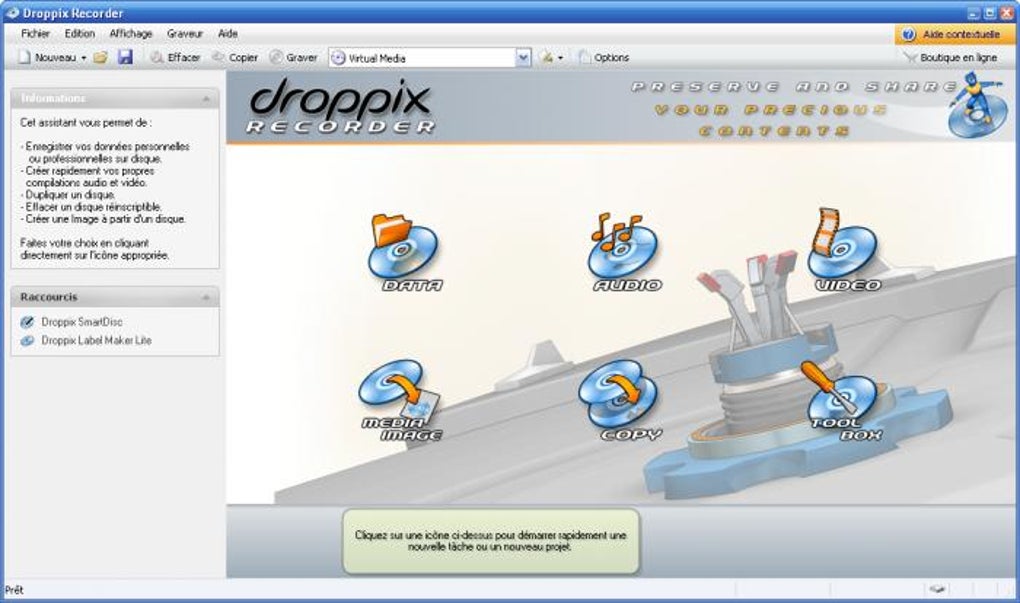This screenshot has height=603, width=1020.
Task: Start a new VIDEO disc project
Action: (x=846, y=250)
